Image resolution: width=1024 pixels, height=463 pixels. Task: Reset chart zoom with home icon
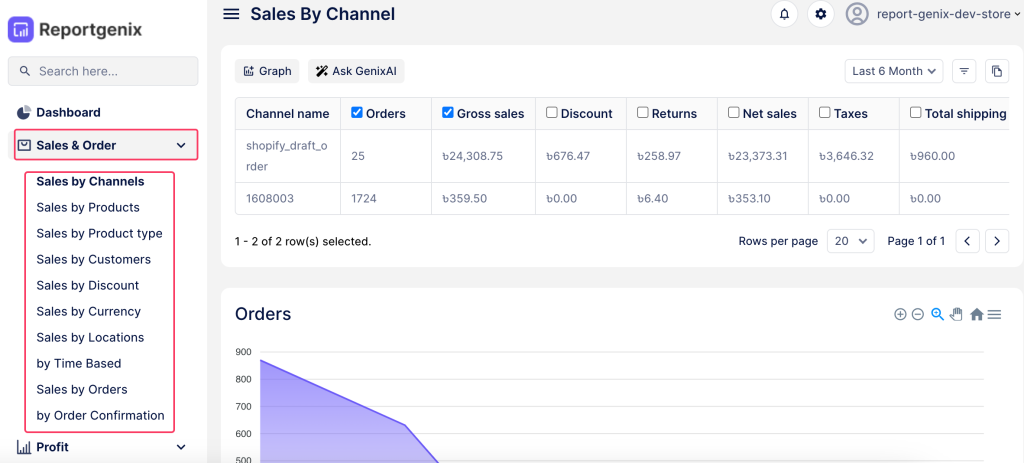pos(976,314)
